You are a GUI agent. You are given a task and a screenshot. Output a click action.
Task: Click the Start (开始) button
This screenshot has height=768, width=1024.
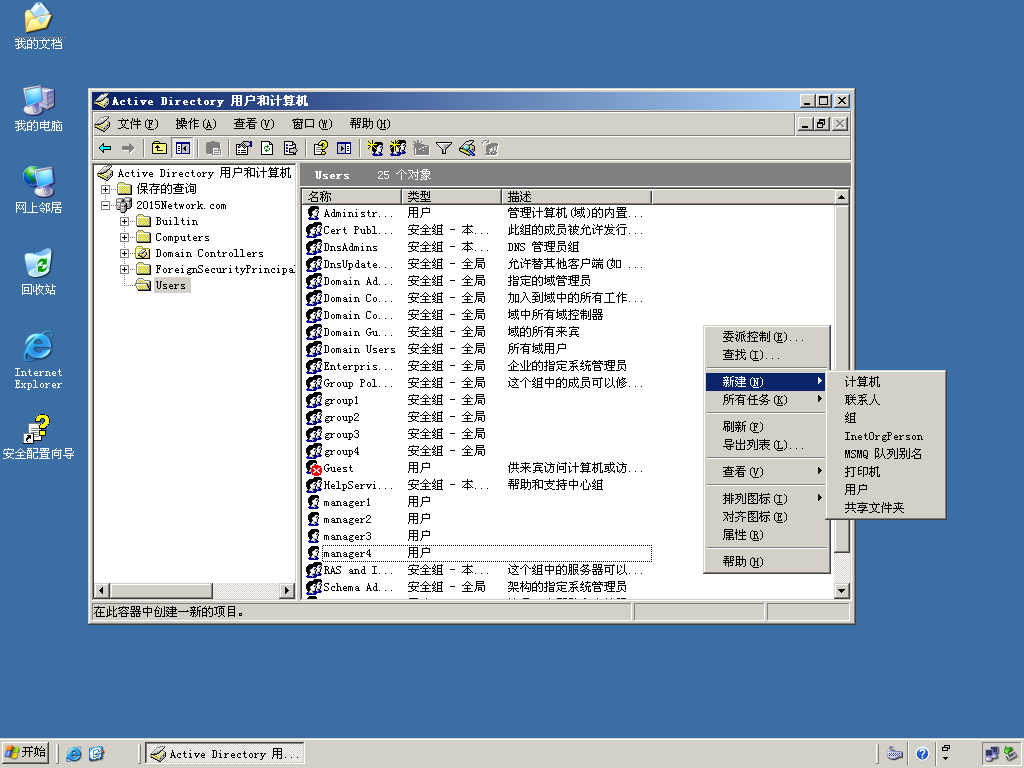25,753
